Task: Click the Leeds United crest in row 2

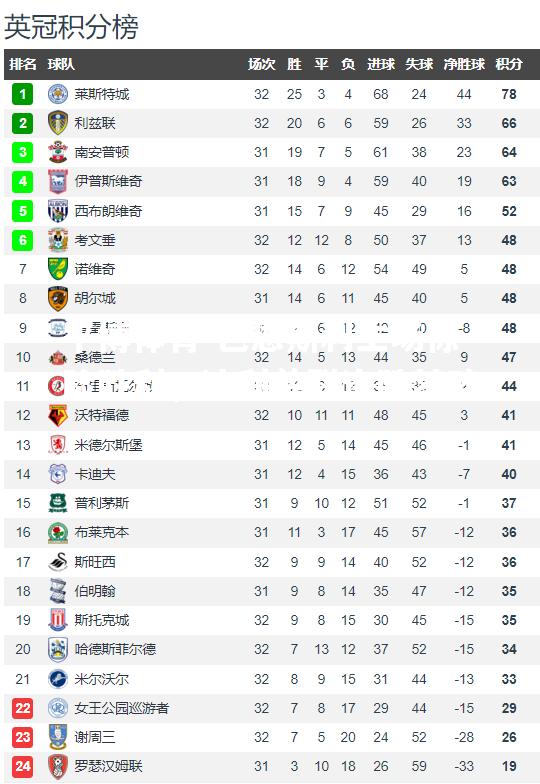Action: (58, 123)
